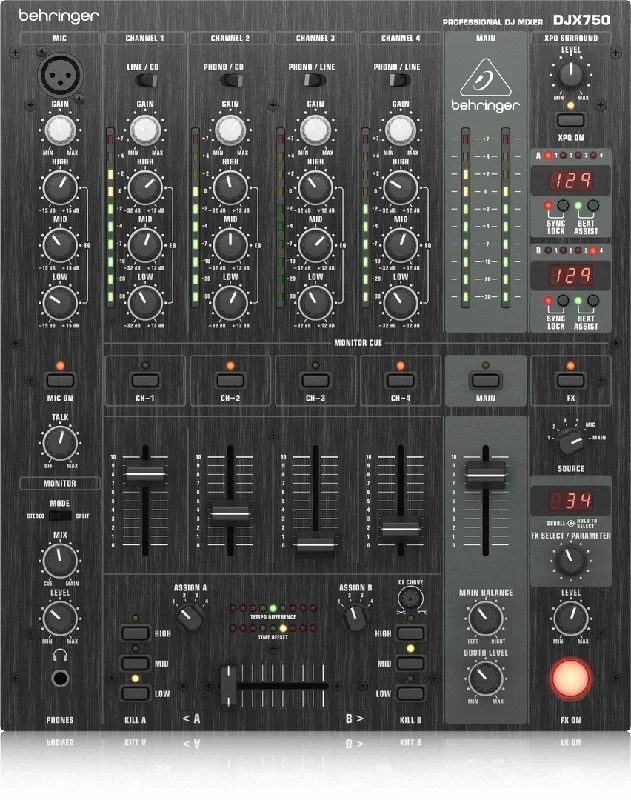This screenshot has width=631, height=800.
Task: Click section B SYNC LOCK button
Action: coord(563,301)
